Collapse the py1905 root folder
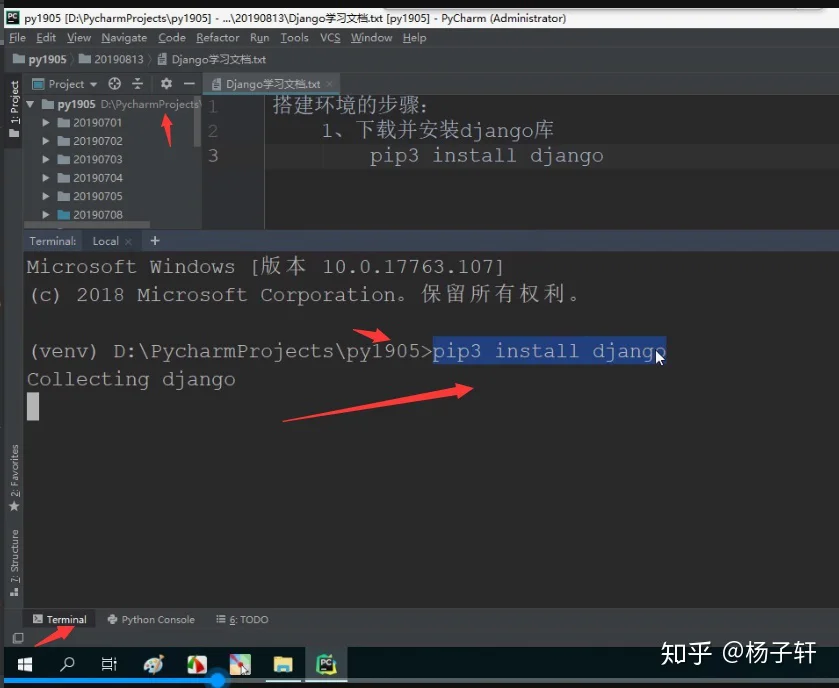 point(30,104)
